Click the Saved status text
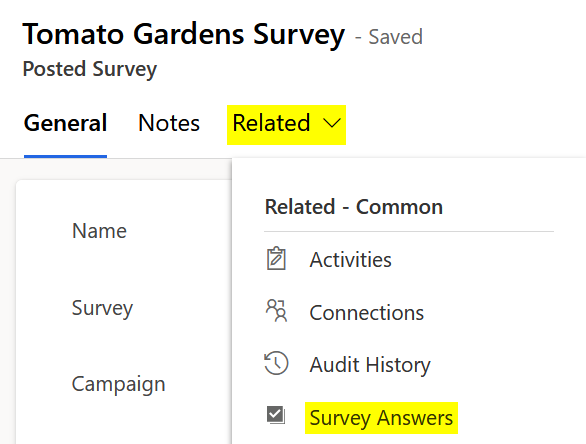Screen dimensions: 586x444 click(395, 37)
